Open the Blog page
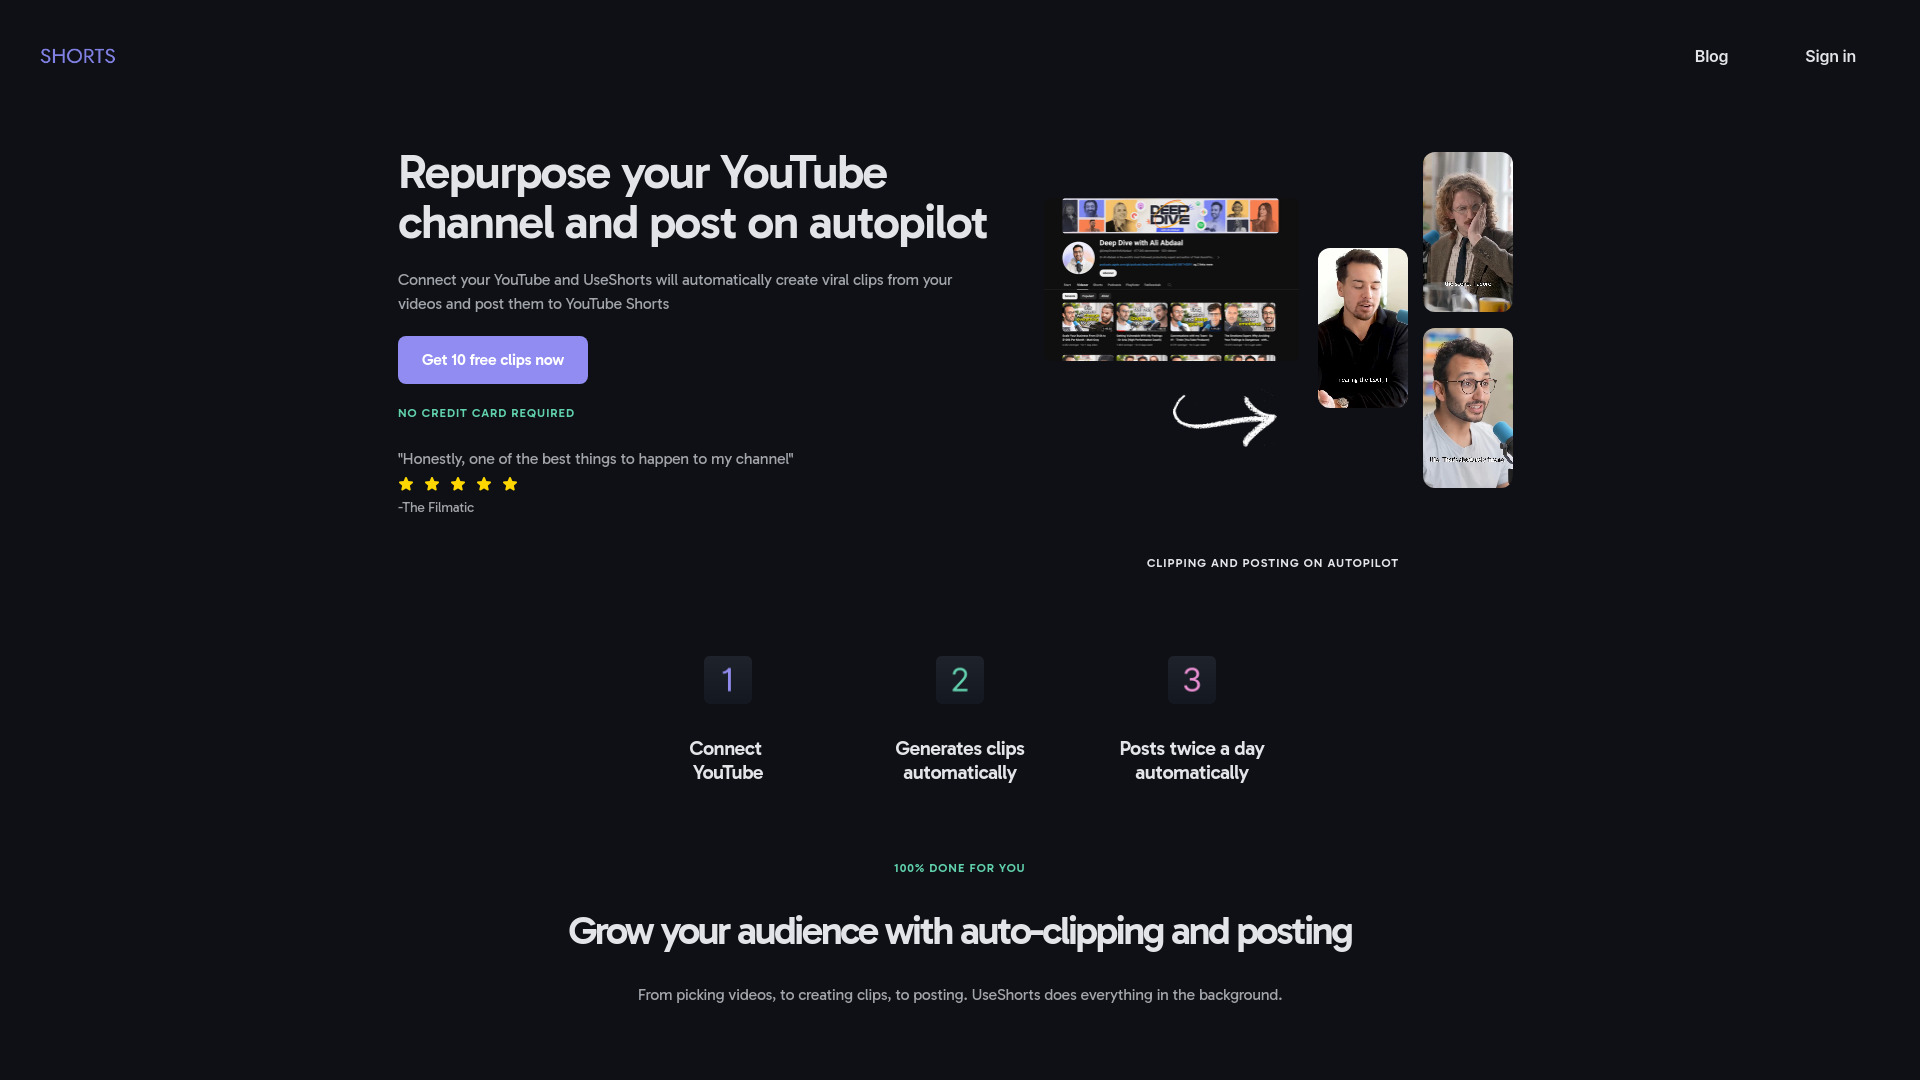This screenshot has height=1080, width=1920. (x=1710, y=55)
